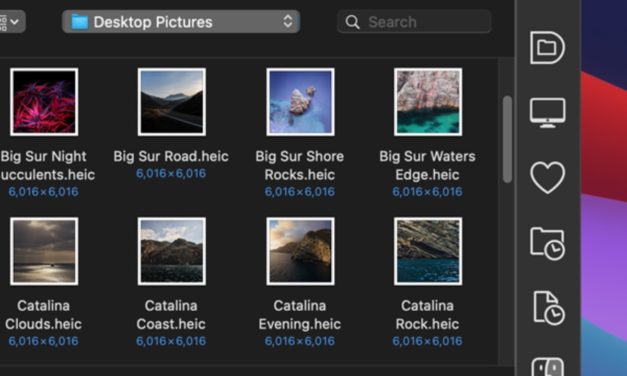Select the Big Sur Shore Rocks thumbnail
The width and height of the screenshot is (627, 376).
(300, 102)
